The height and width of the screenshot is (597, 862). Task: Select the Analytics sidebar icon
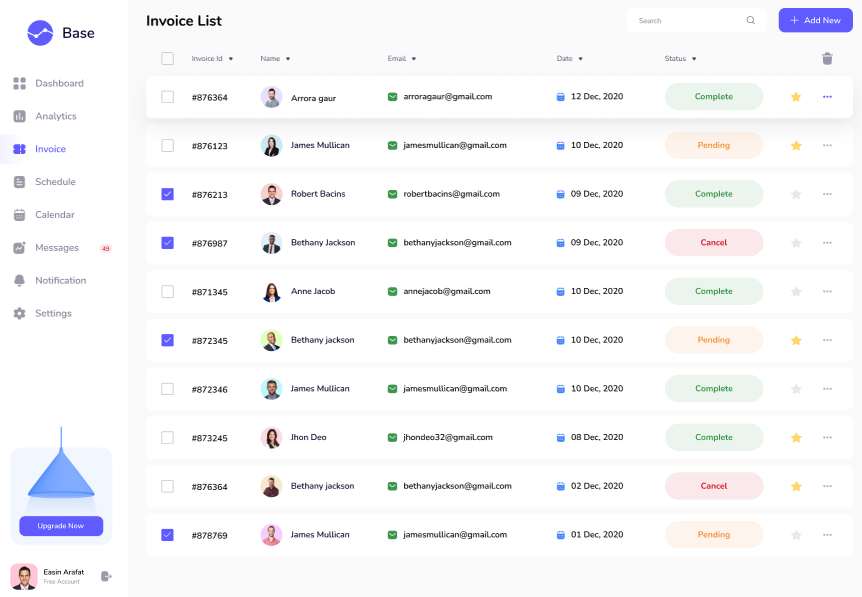[22, 116]
